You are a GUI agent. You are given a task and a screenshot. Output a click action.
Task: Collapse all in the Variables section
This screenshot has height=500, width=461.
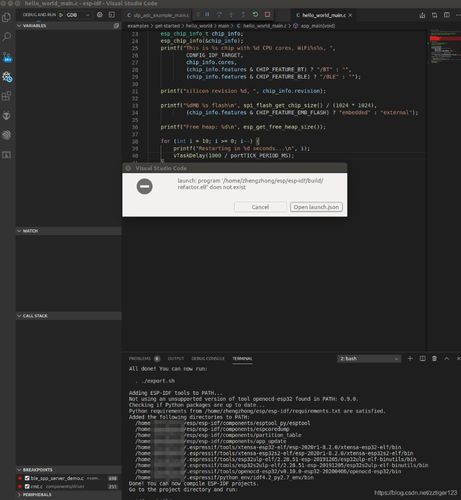[116, 26]
